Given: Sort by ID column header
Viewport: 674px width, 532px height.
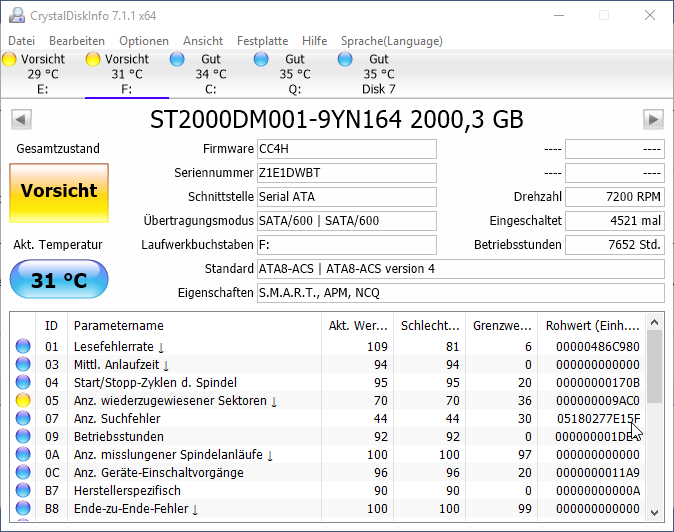Looking at the screenshot, I should click(x=52, y=326).
